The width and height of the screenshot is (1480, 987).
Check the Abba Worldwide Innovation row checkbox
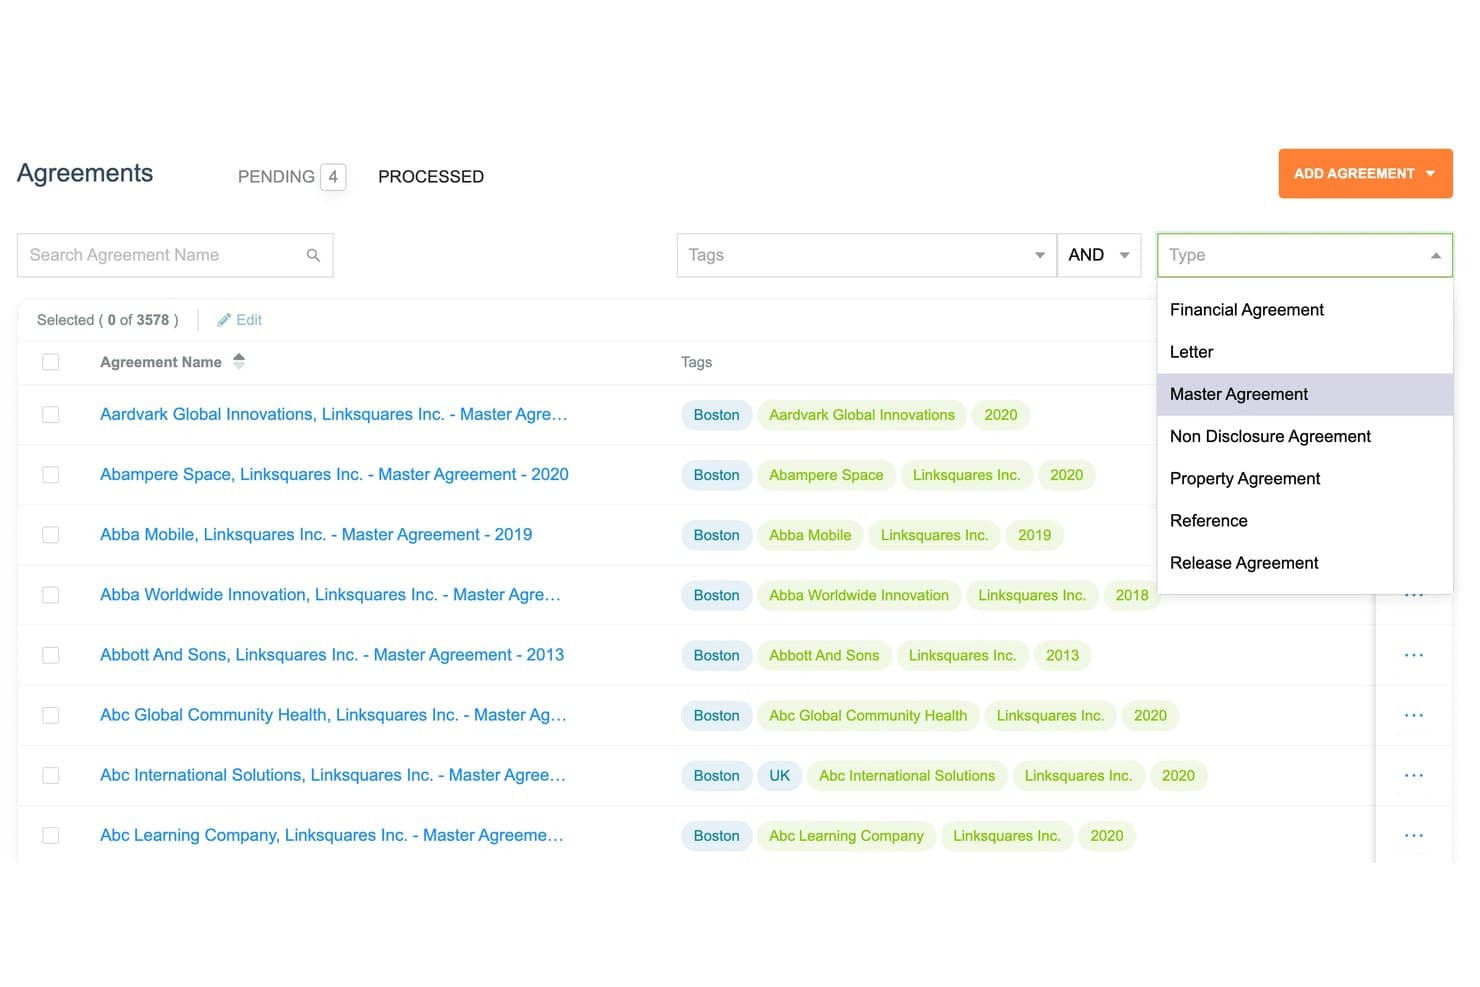pos(51,595)
